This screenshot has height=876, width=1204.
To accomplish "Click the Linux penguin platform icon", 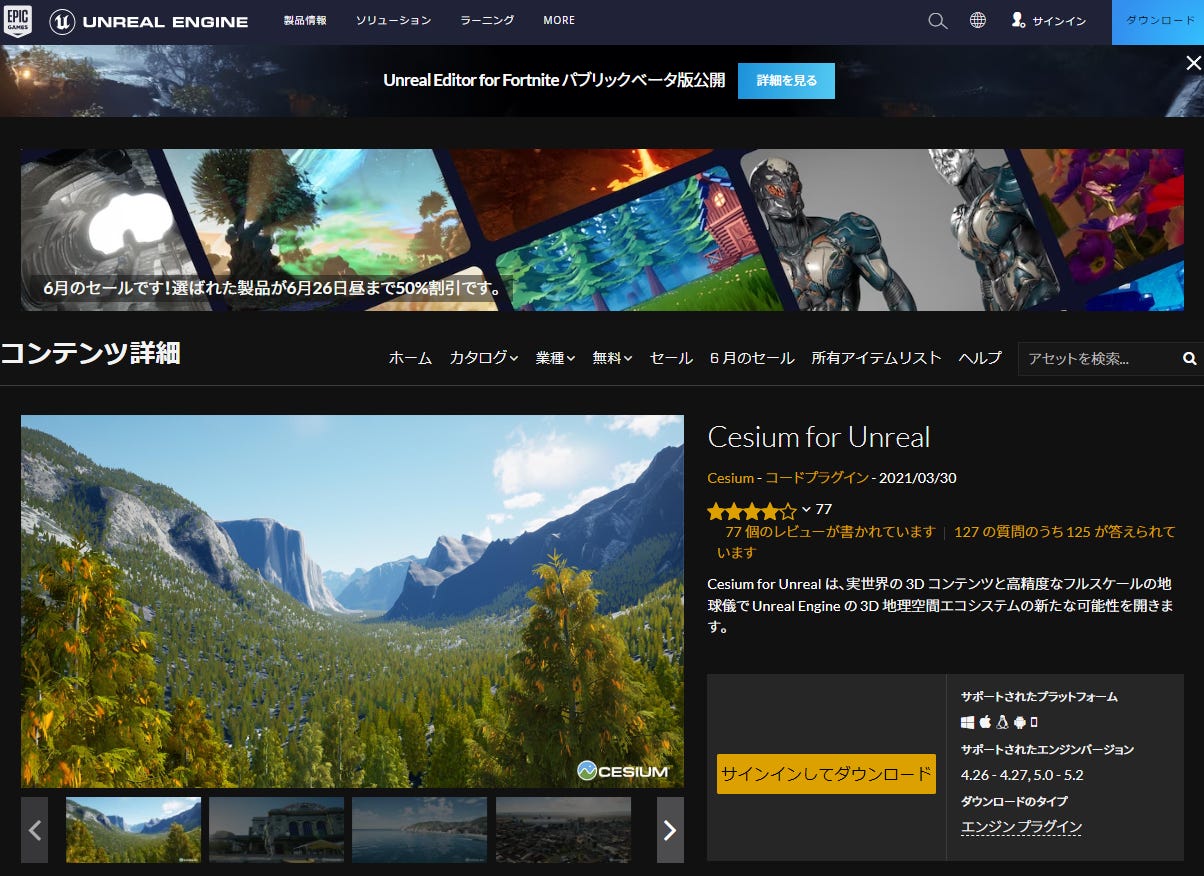I will [1002, 722].
